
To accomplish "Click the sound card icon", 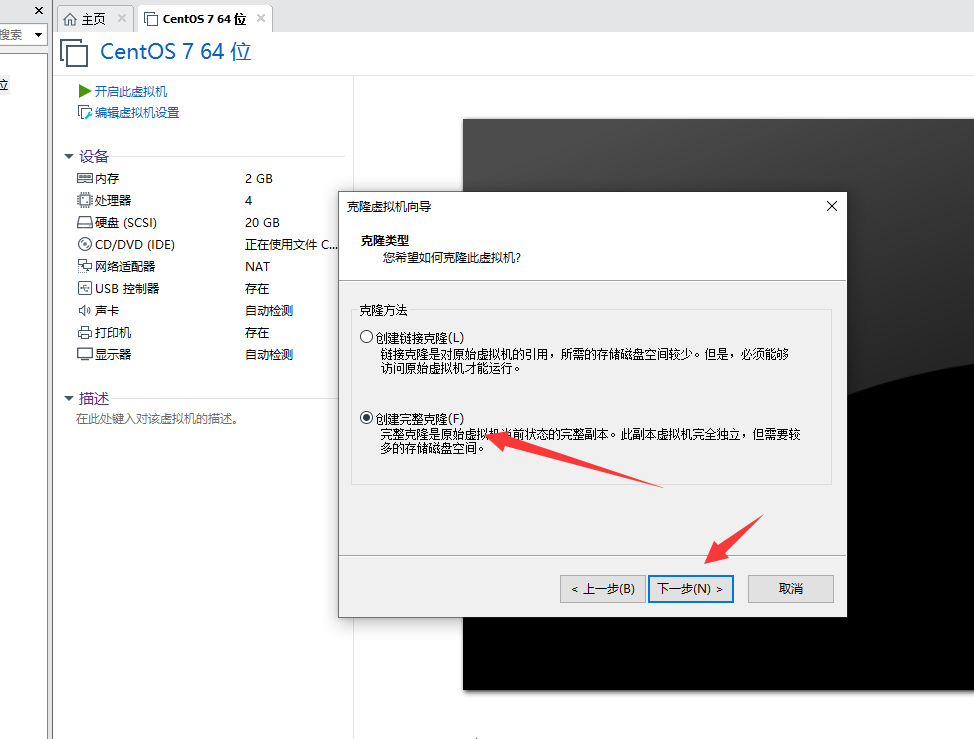I will (84, 311).
